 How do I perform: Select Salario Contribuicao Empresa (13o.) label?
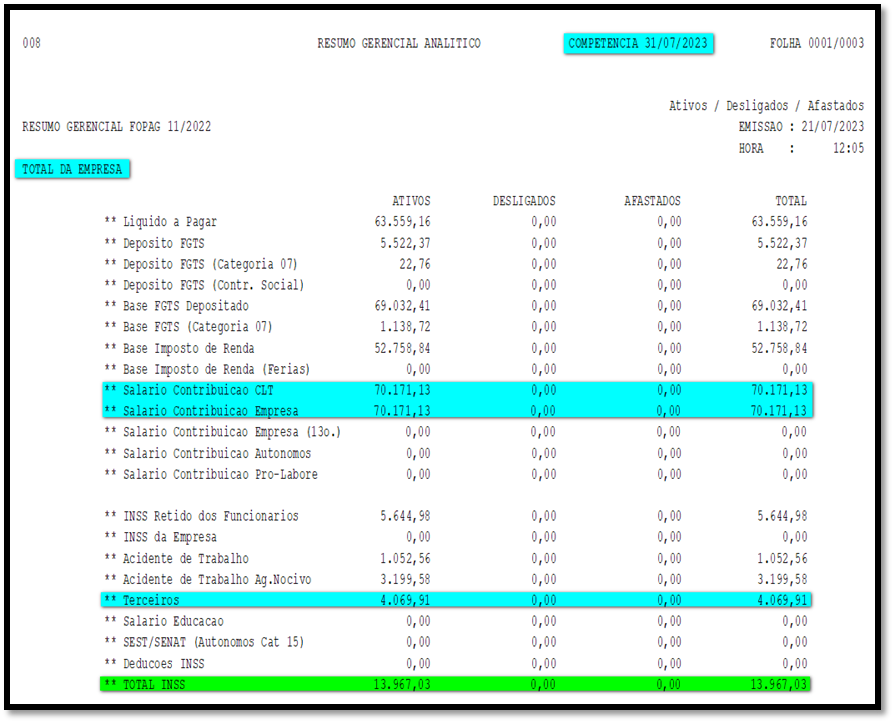point(232,432)
